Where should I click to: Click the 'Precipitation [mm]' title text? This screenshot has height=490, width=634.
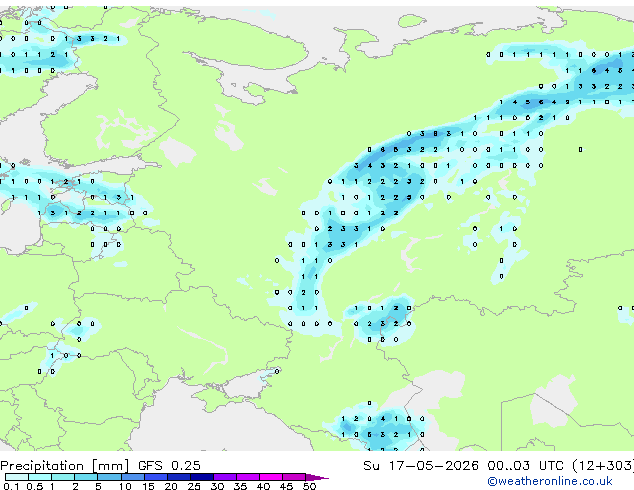(65, 466)
